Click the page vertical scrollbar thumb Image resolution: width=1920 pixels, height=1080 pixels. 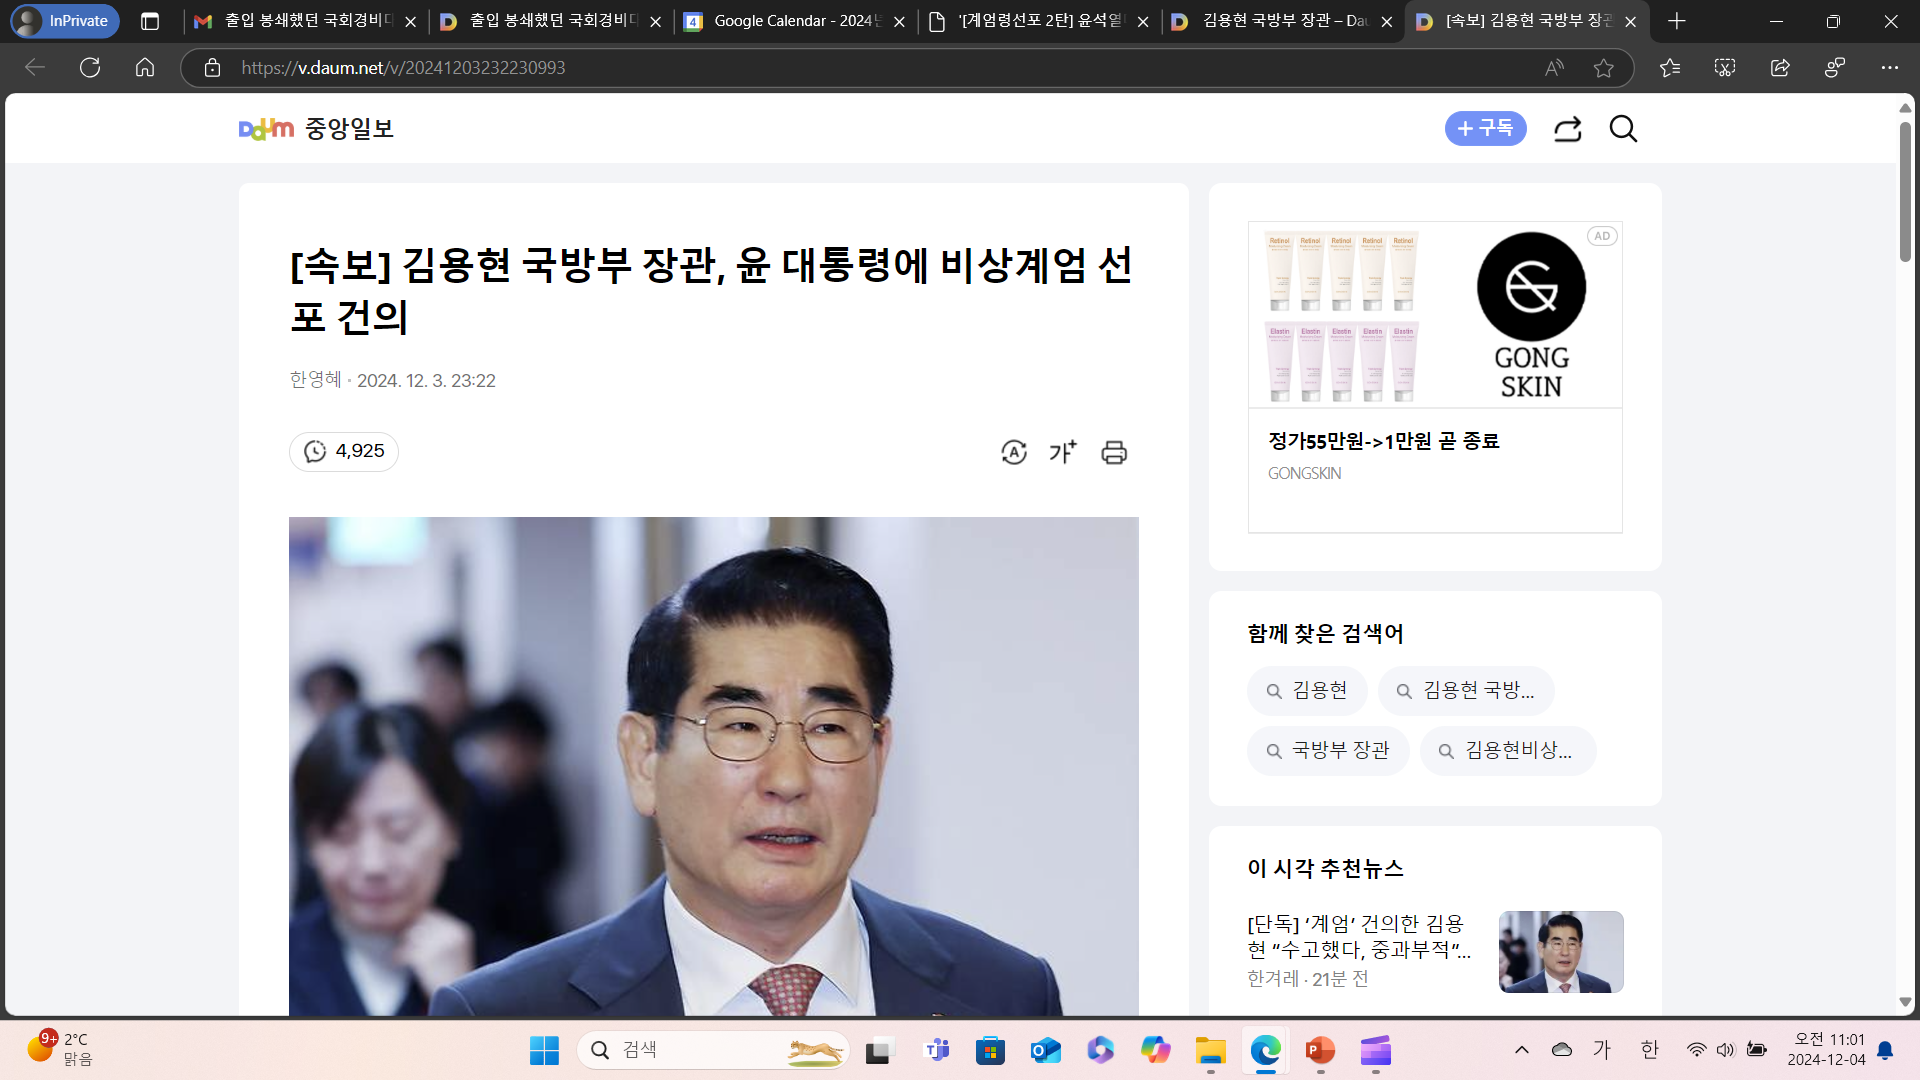pos(1905,190)
